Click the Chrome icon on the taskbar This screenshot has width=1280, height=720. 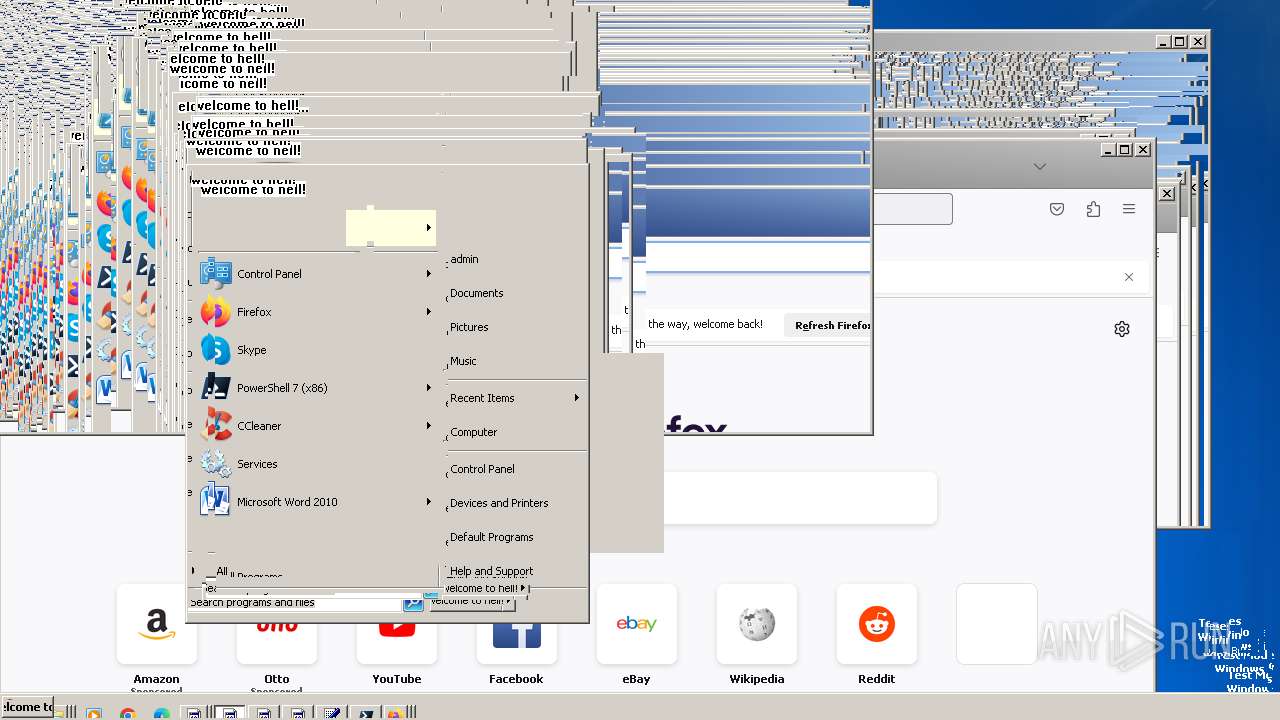(127, 714)
